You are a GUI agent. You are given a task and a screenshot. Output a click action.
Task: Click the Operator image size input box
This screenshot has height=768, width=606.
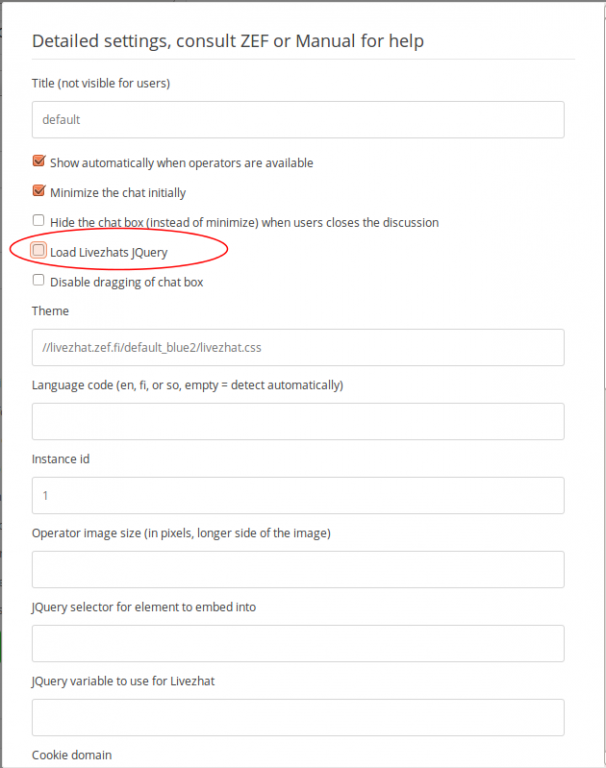point(298,569)
